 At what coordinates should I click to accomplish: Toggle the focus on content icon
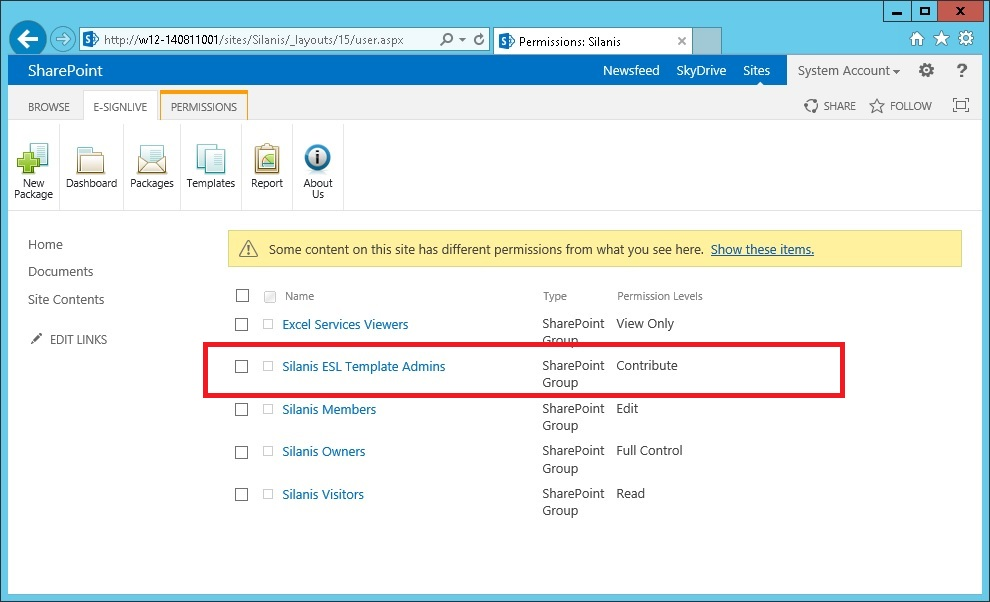[x=961, y=106]
